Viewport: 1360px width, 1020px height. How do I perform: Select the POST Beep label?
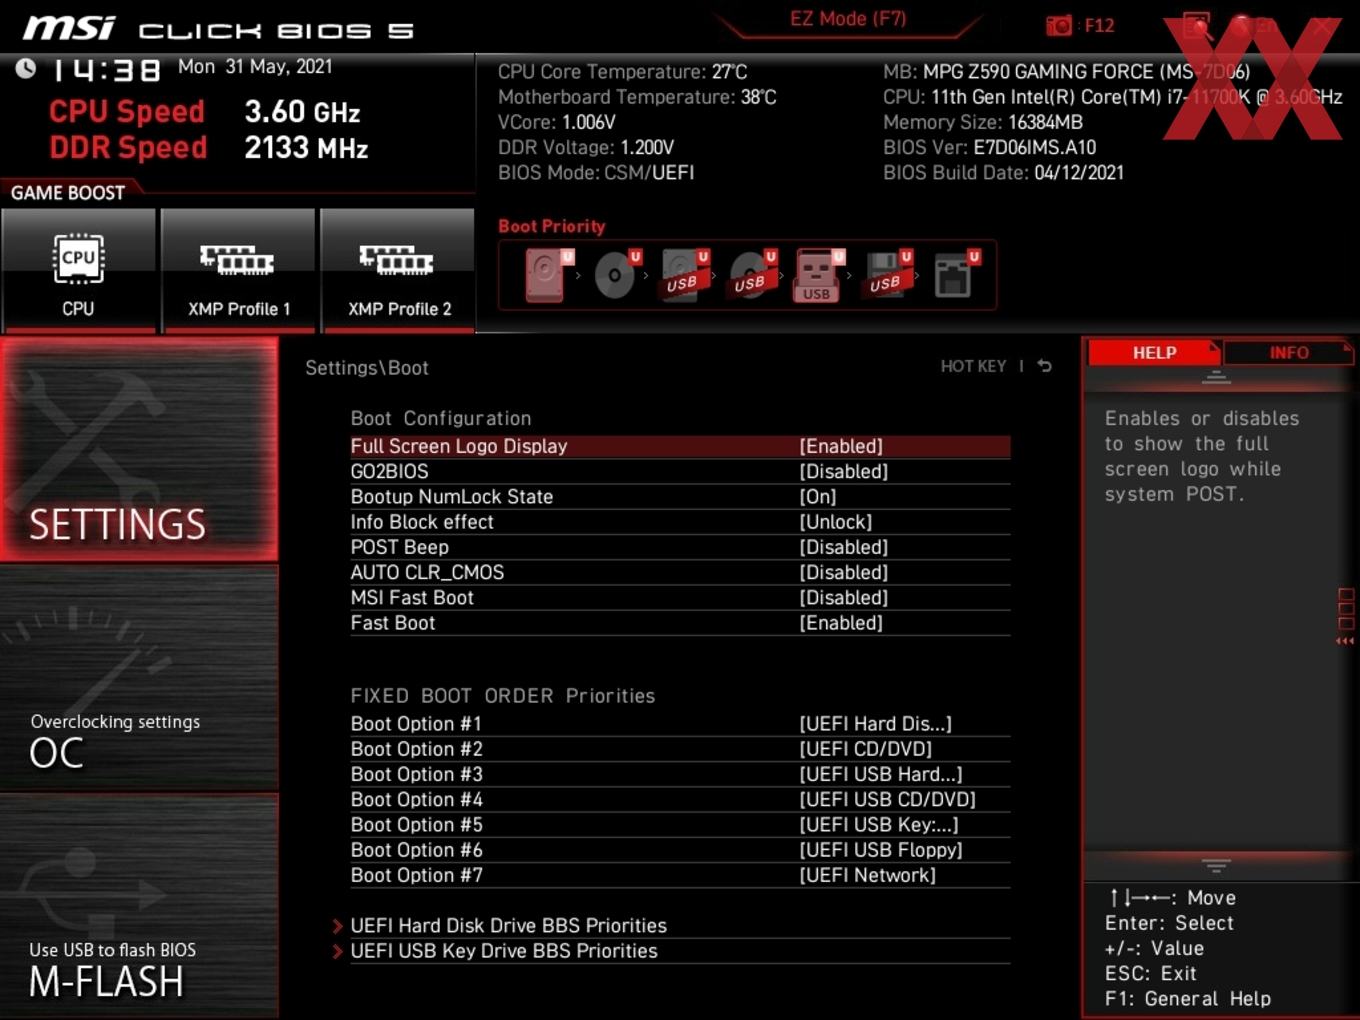point(400,547)
